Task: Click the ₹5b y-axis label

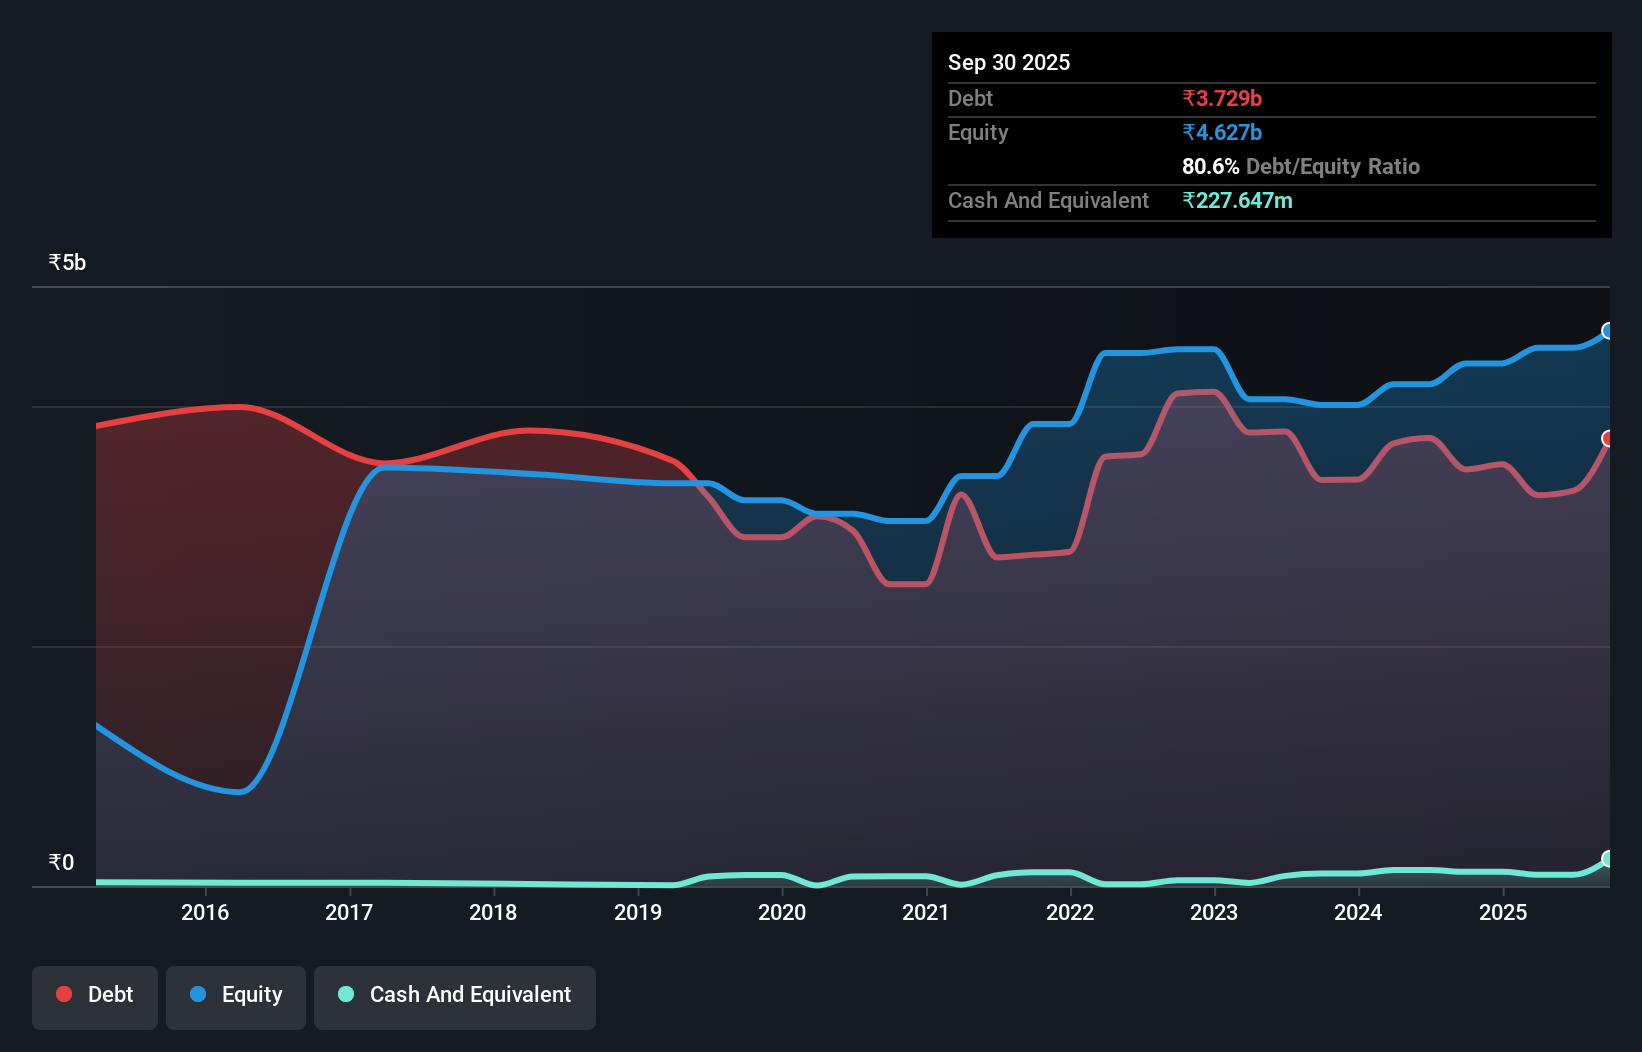Action: point(67,262)
